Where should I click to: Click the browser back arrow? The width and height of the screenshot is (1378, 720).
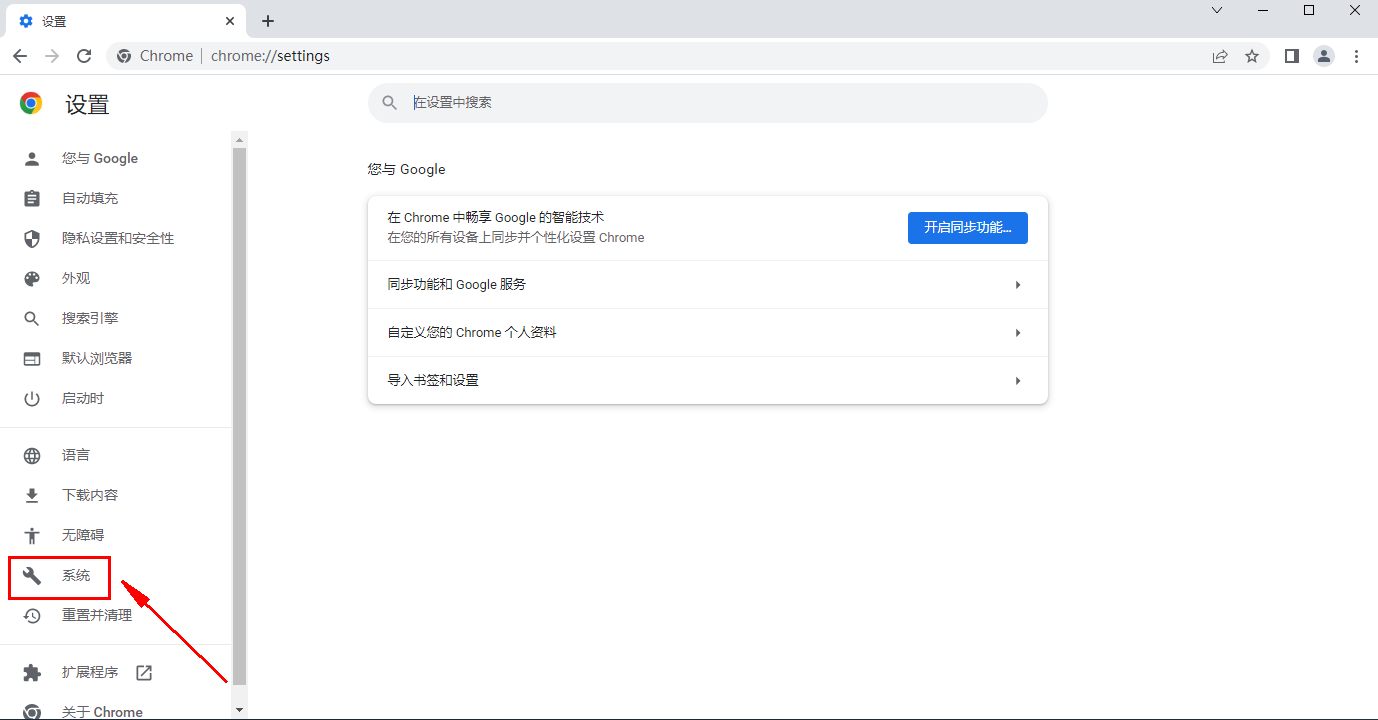tap(20, 56)
